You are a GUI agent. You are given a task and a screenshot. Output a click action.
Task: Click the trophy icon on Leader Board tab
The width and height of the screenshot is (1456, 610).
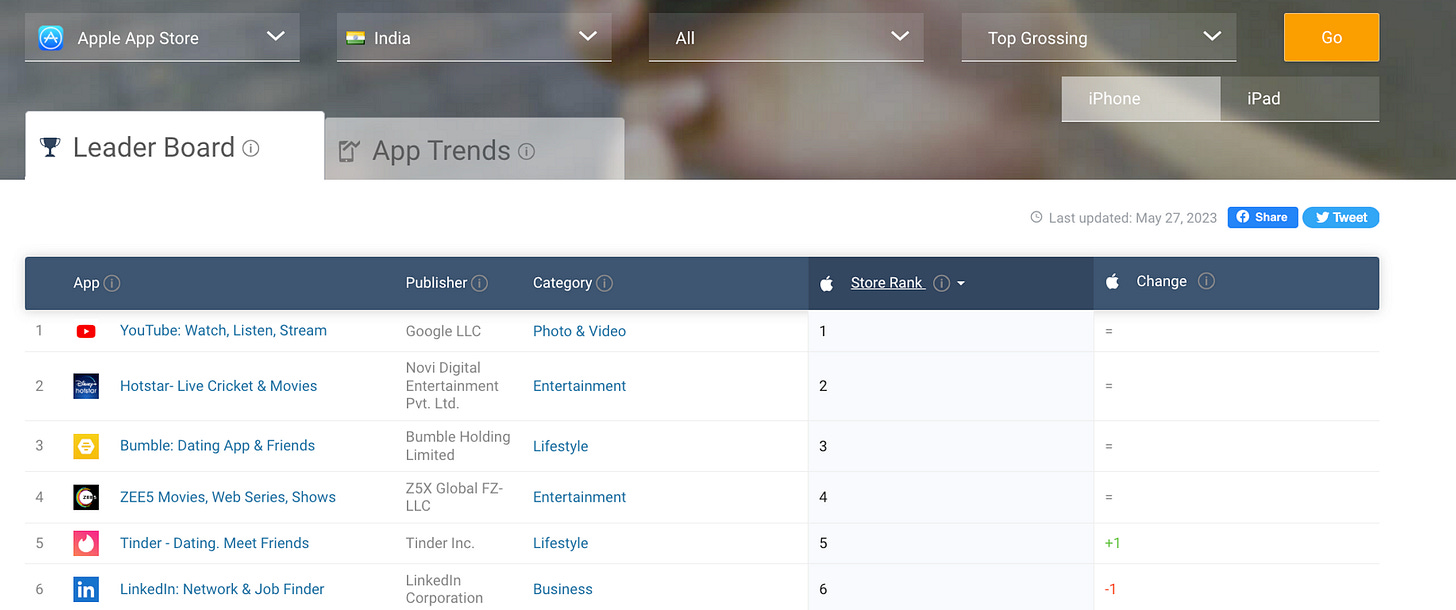50,147
